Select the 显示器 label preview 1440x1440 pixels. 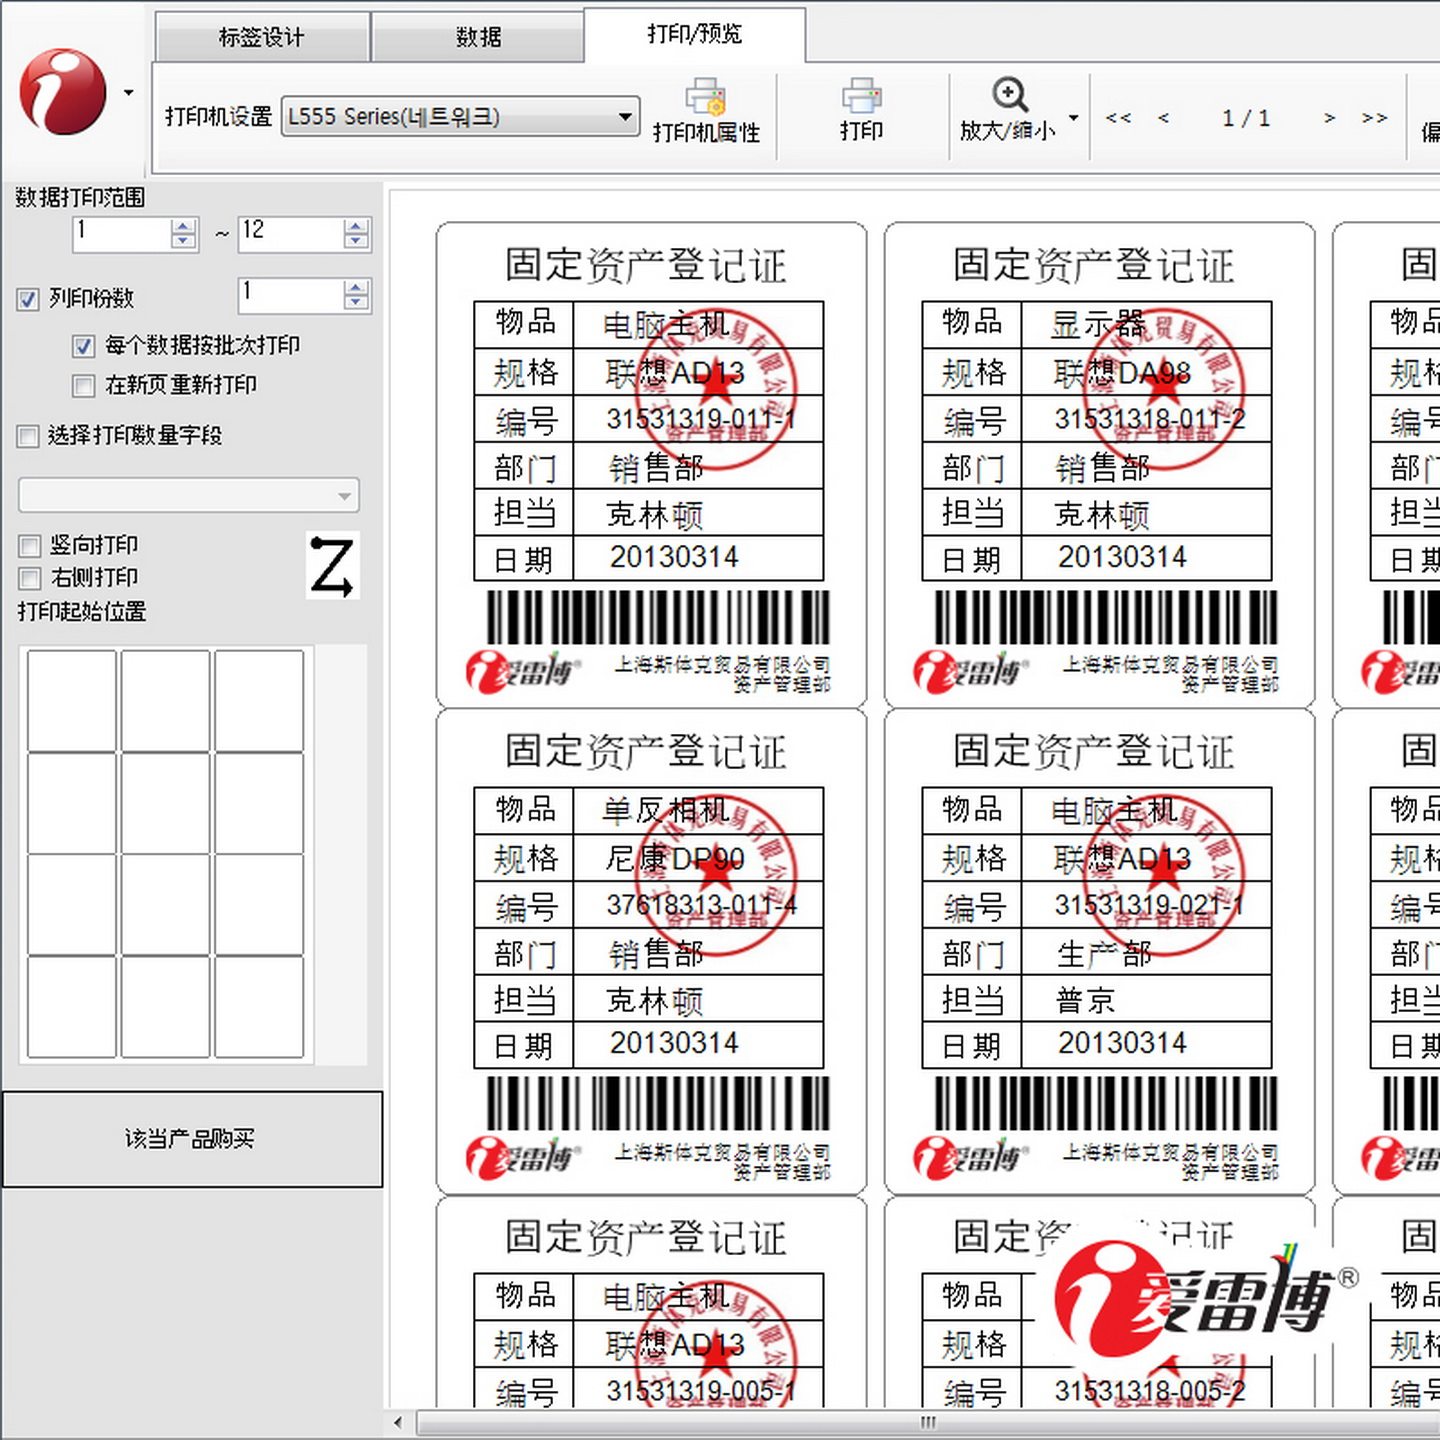1099,466
